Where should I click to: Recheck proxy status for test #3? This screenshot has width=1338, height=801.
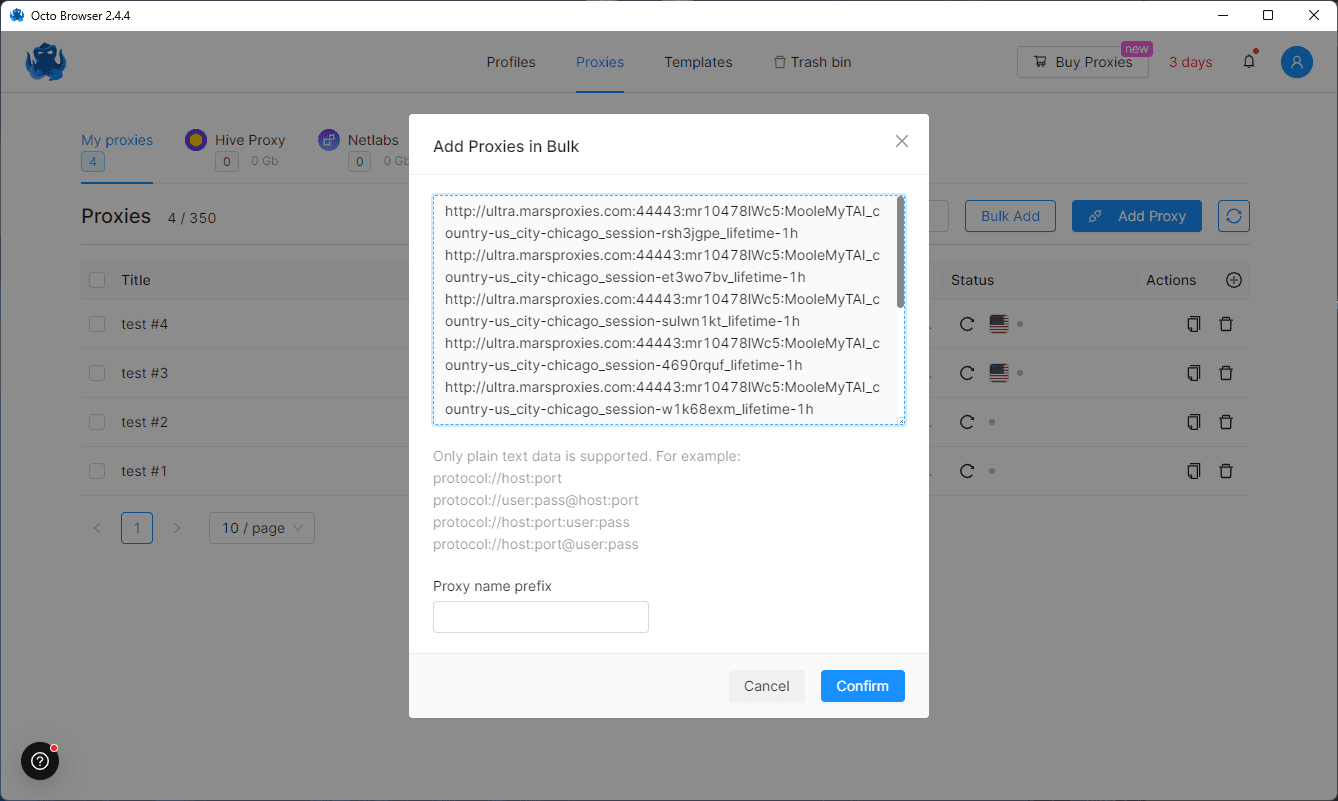(967, 373)
